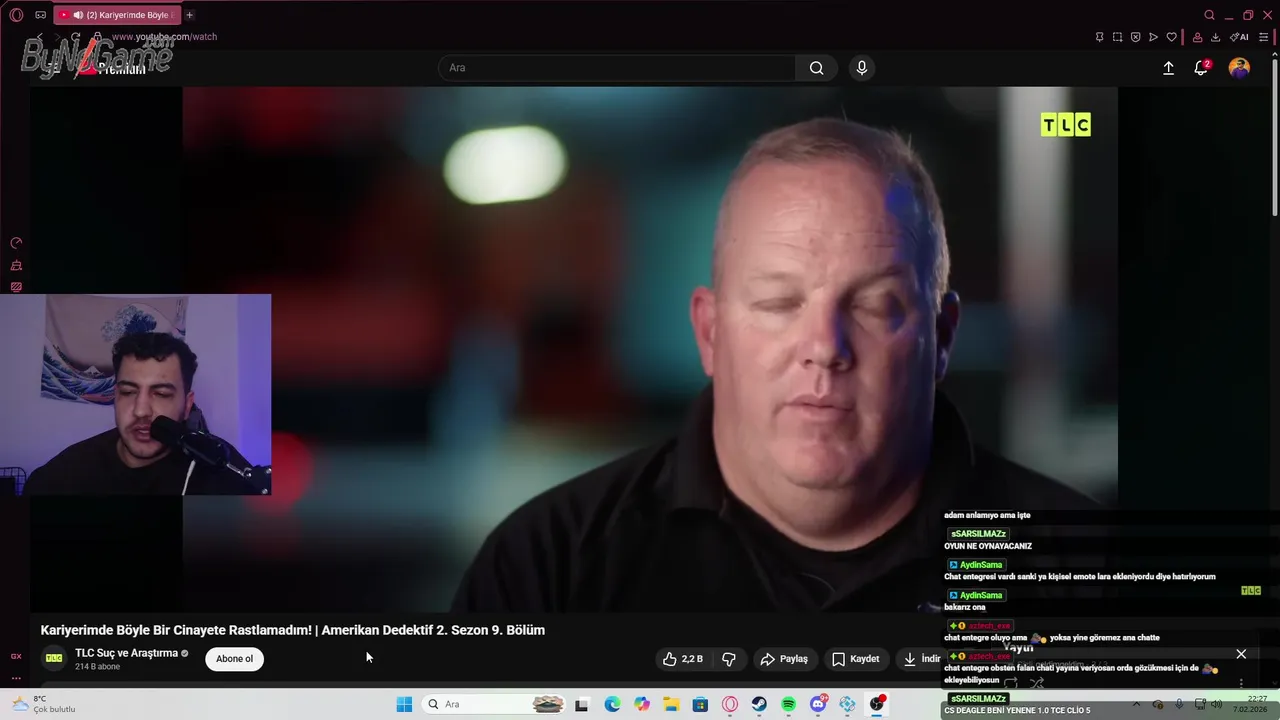Open Opera GX from taskbar

(x=730, y=704)
